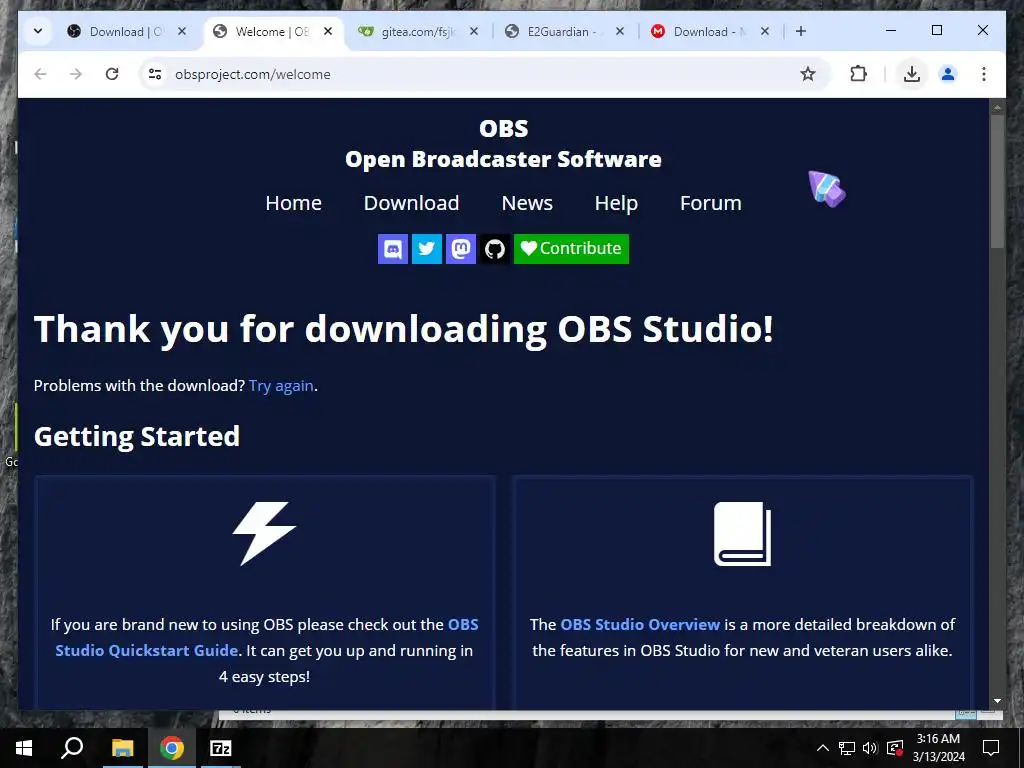This screenshot has height=768, width=1024.
Task: Select Forum in the OBS navigation
Action: click(x=711, y=203)
